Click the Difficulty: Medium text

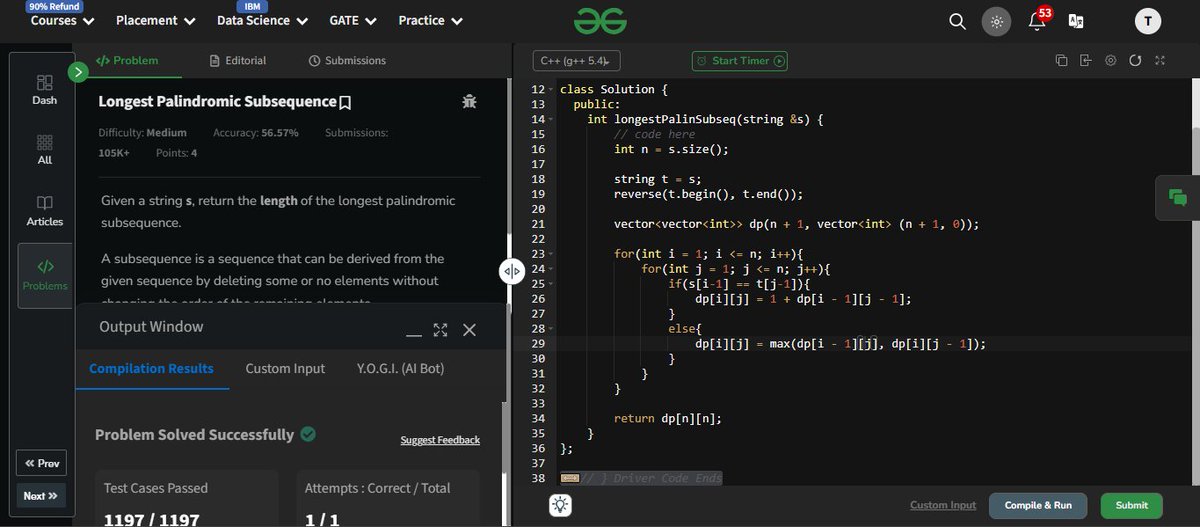[142, 132]
